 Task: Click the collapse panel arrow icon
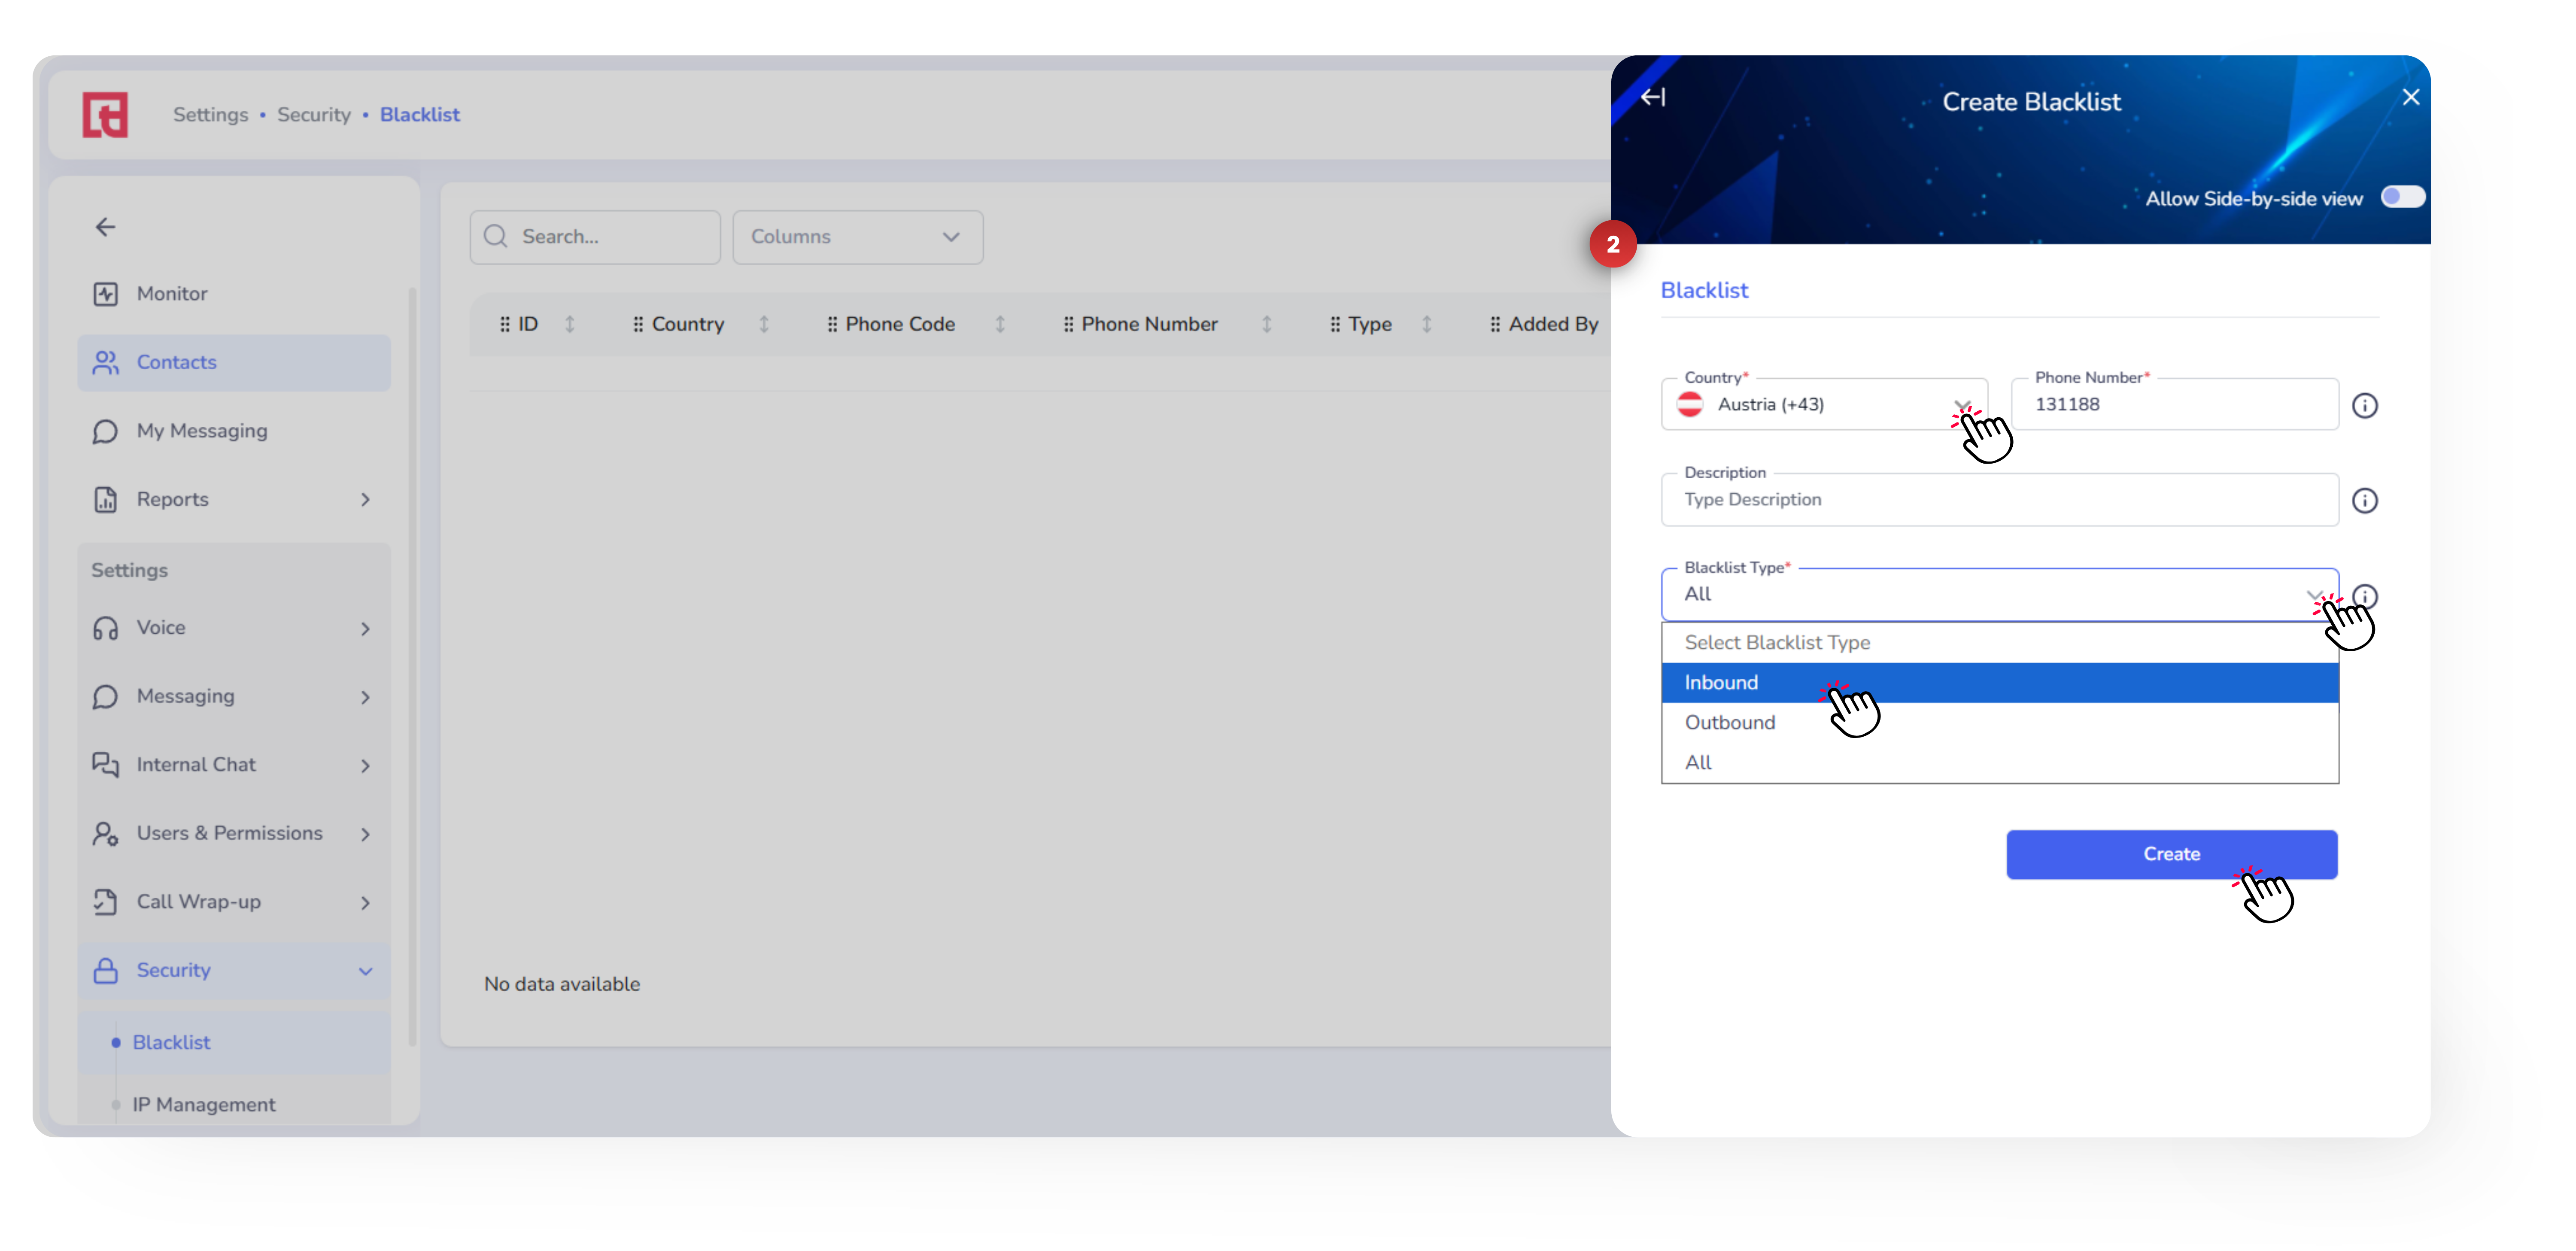tap(1653, 97)
